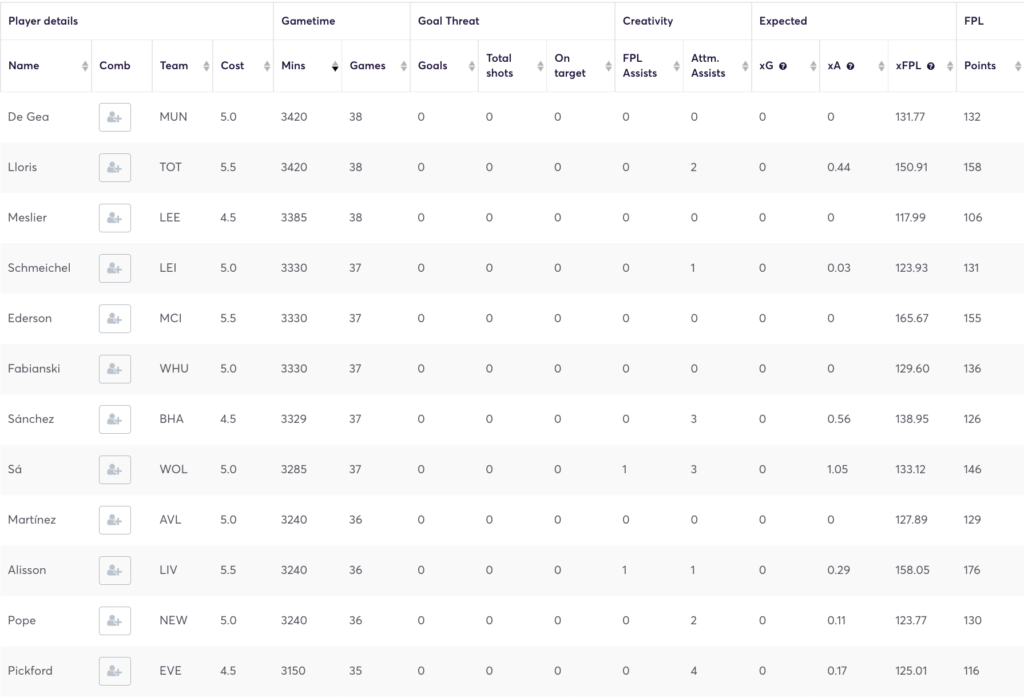Select the Goal Threat section header

point(447,20)
